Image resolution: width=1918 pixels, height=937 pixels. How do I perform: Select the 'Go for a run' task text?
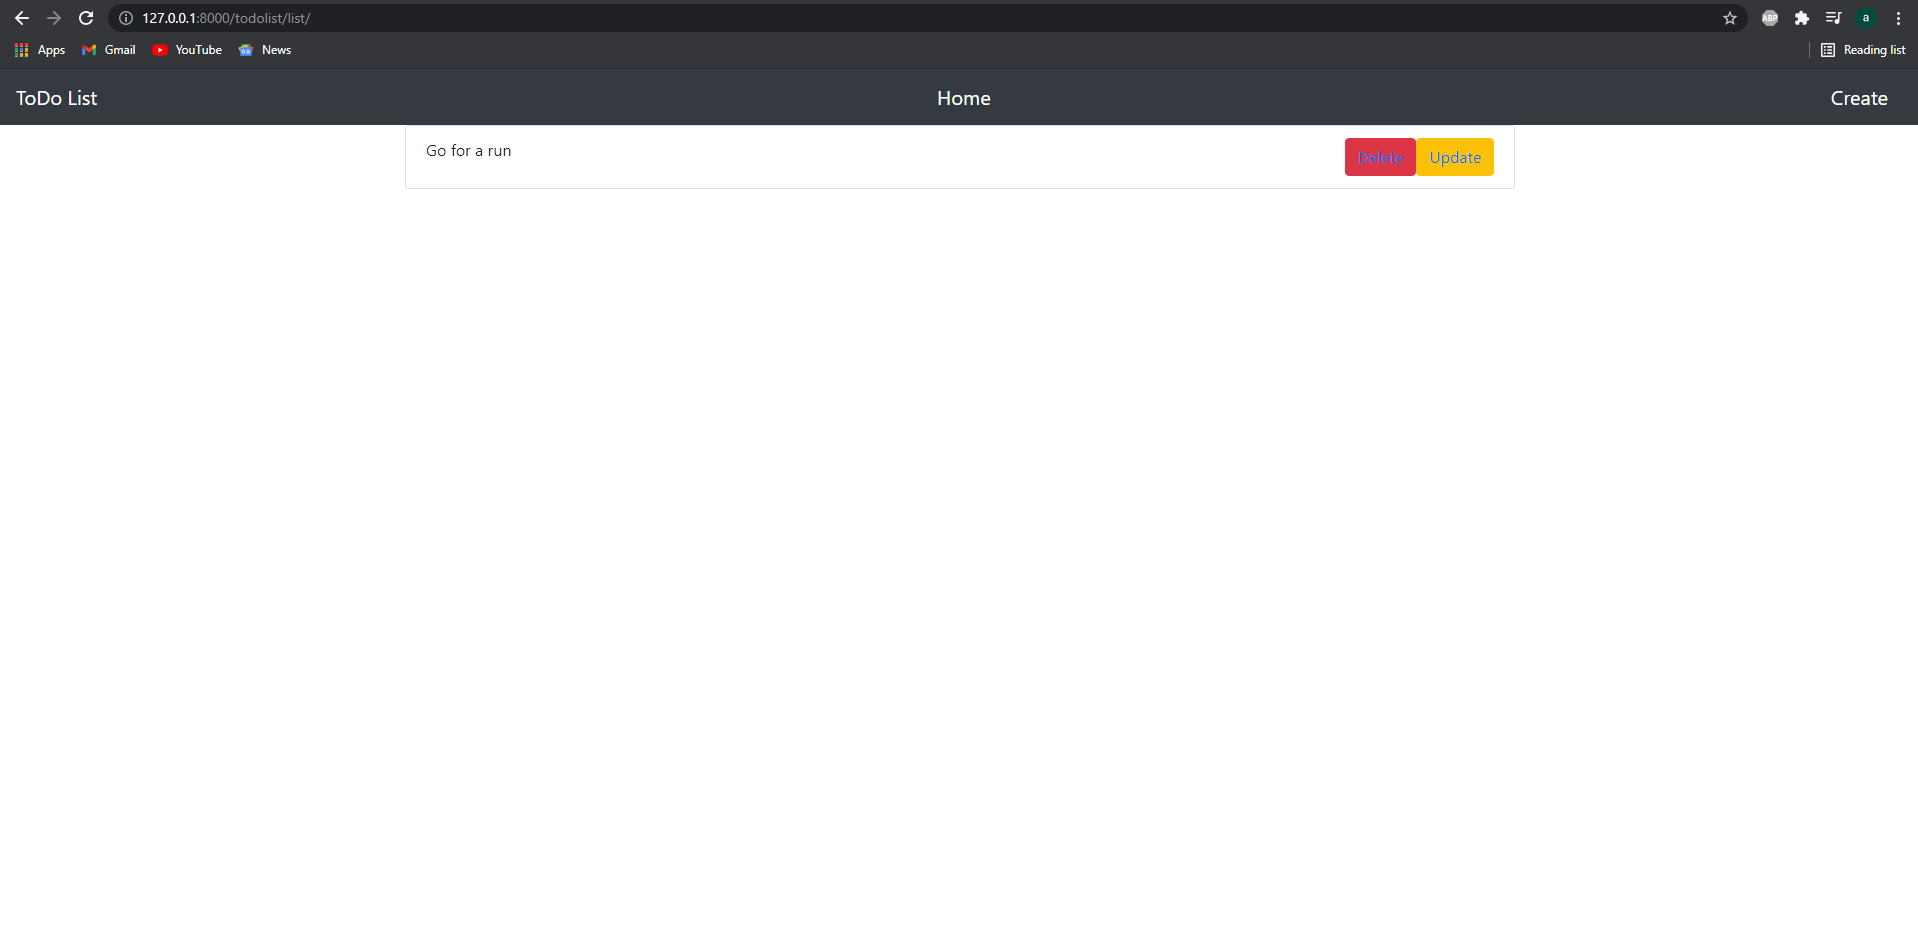(x=467, y=150)
